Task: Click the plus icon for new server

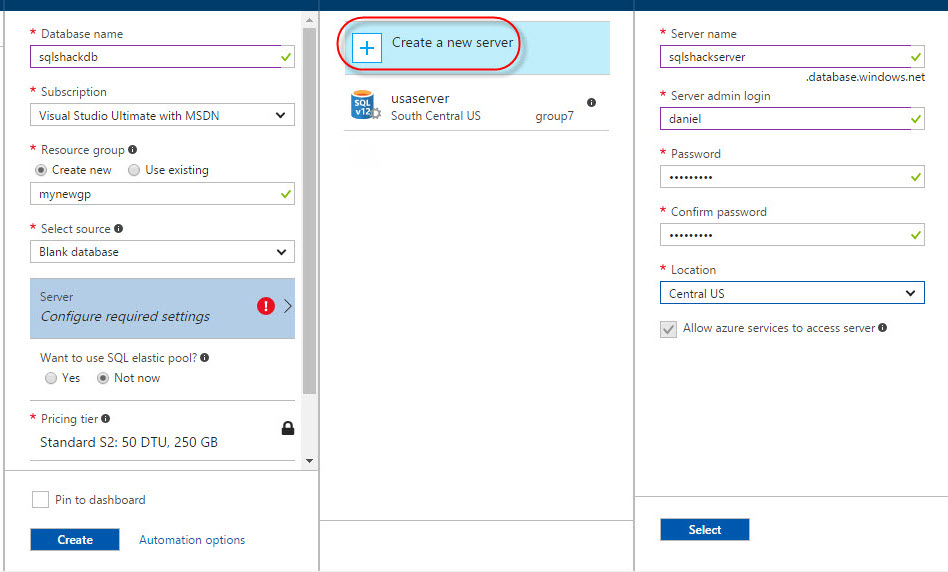Action: point(367,48)
